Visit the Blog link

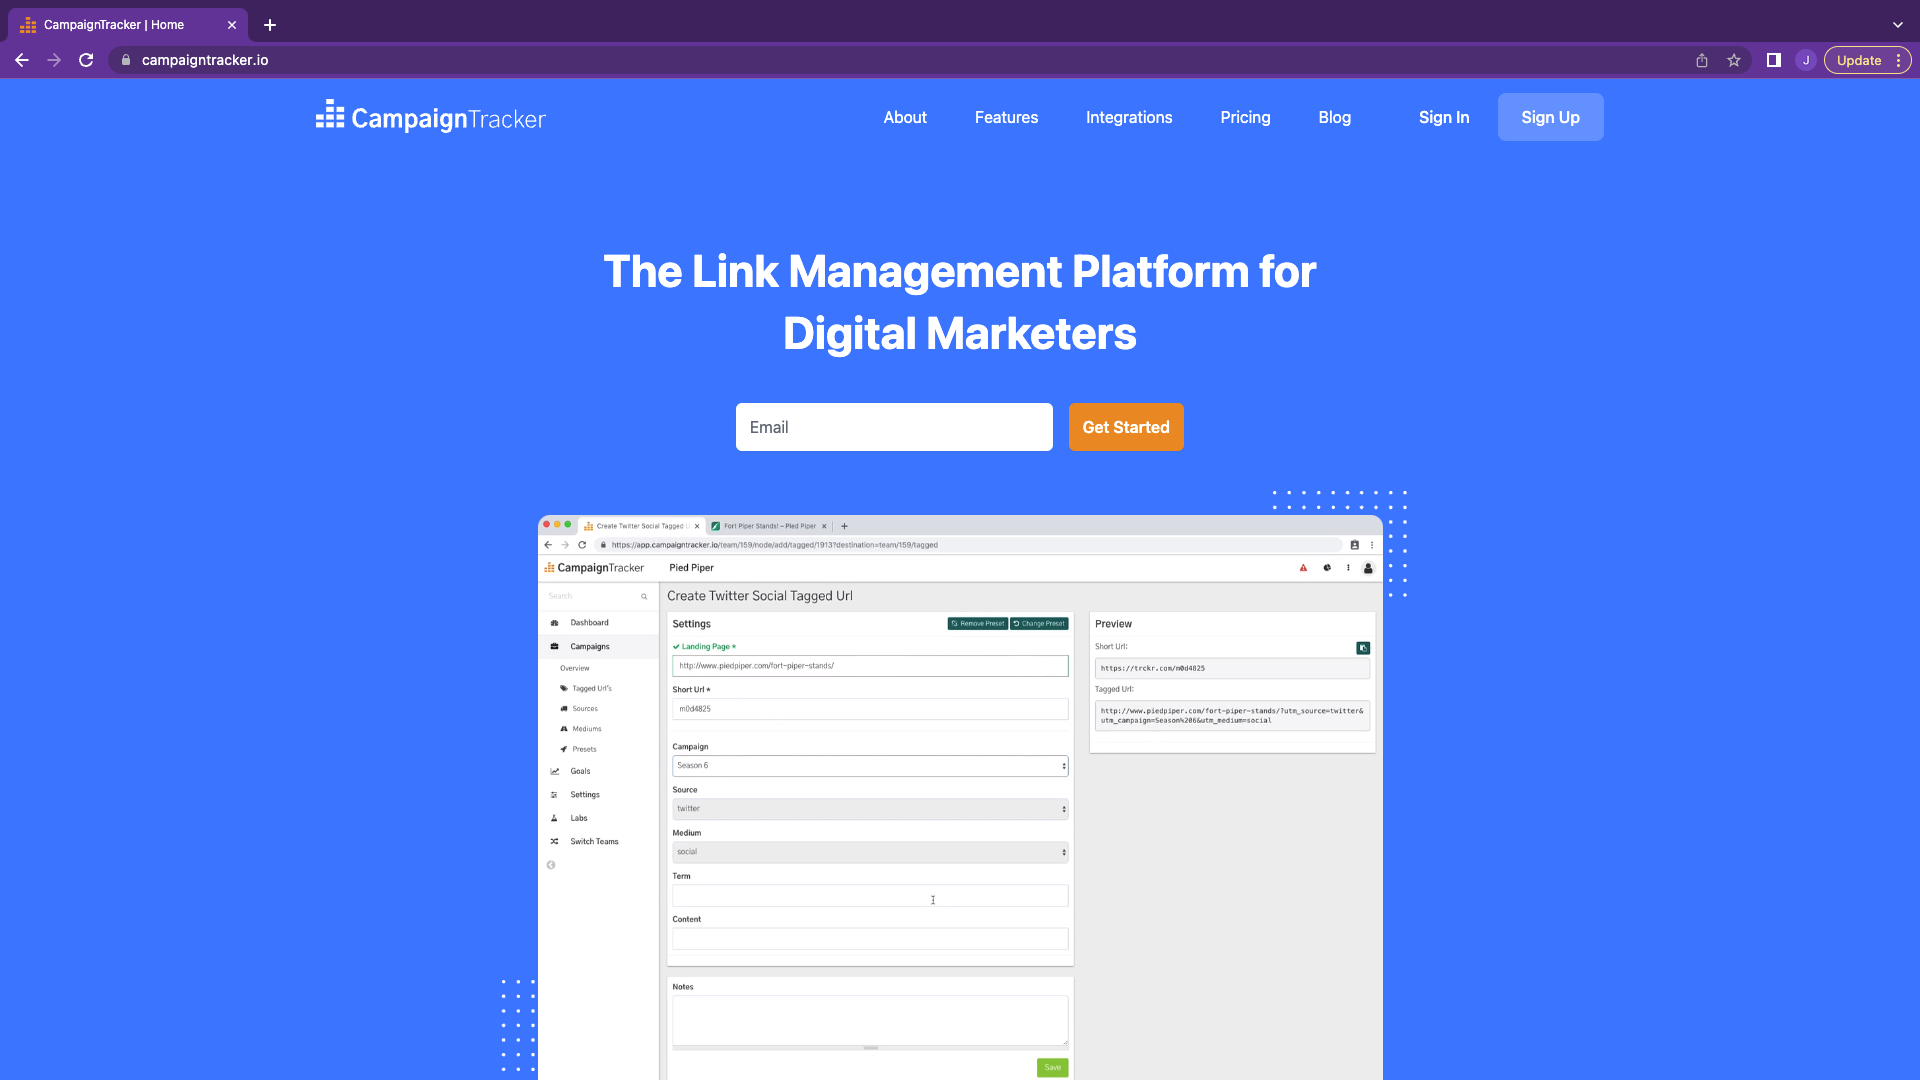click(x=1334, y=117)
